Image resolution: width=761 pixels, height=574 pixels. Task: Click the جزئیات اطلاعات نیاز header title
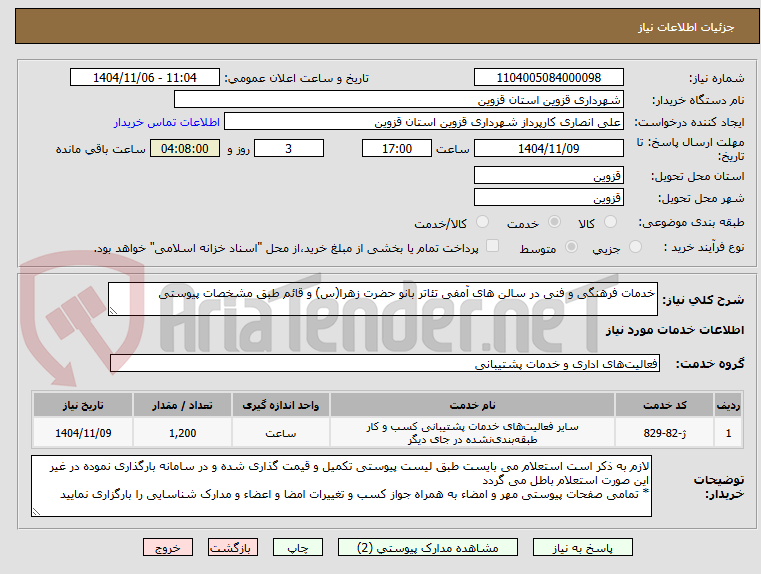[685, 27]
